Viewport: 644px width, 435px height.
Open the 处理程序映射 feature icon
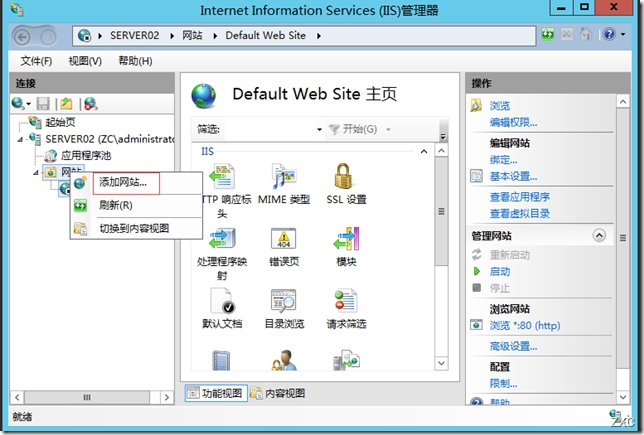[x=222, y=239]
